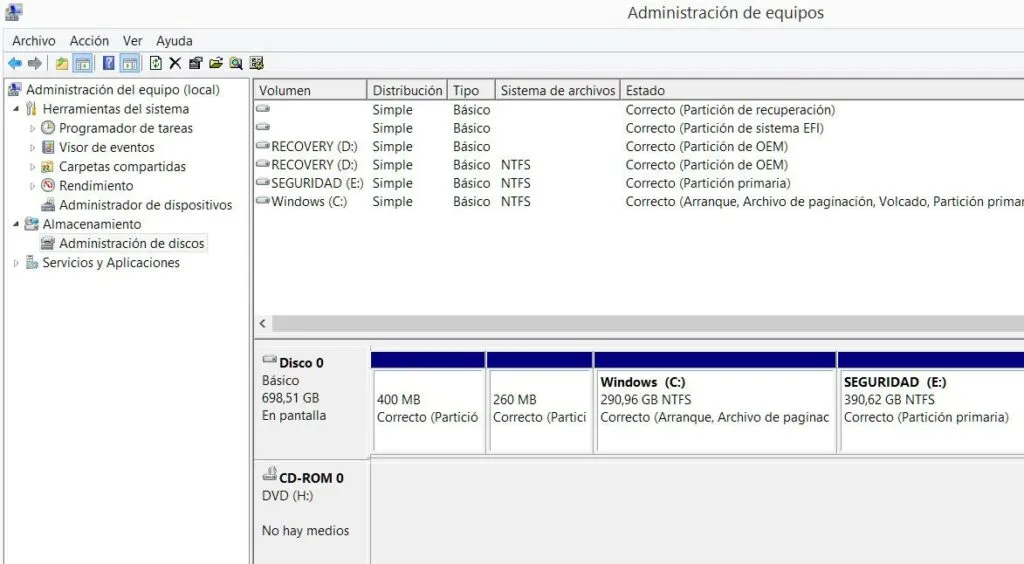Expand the Visor de eventos node
This screenshot has height=564, width=1024.
pyautogui.click(x=32, y=148)
